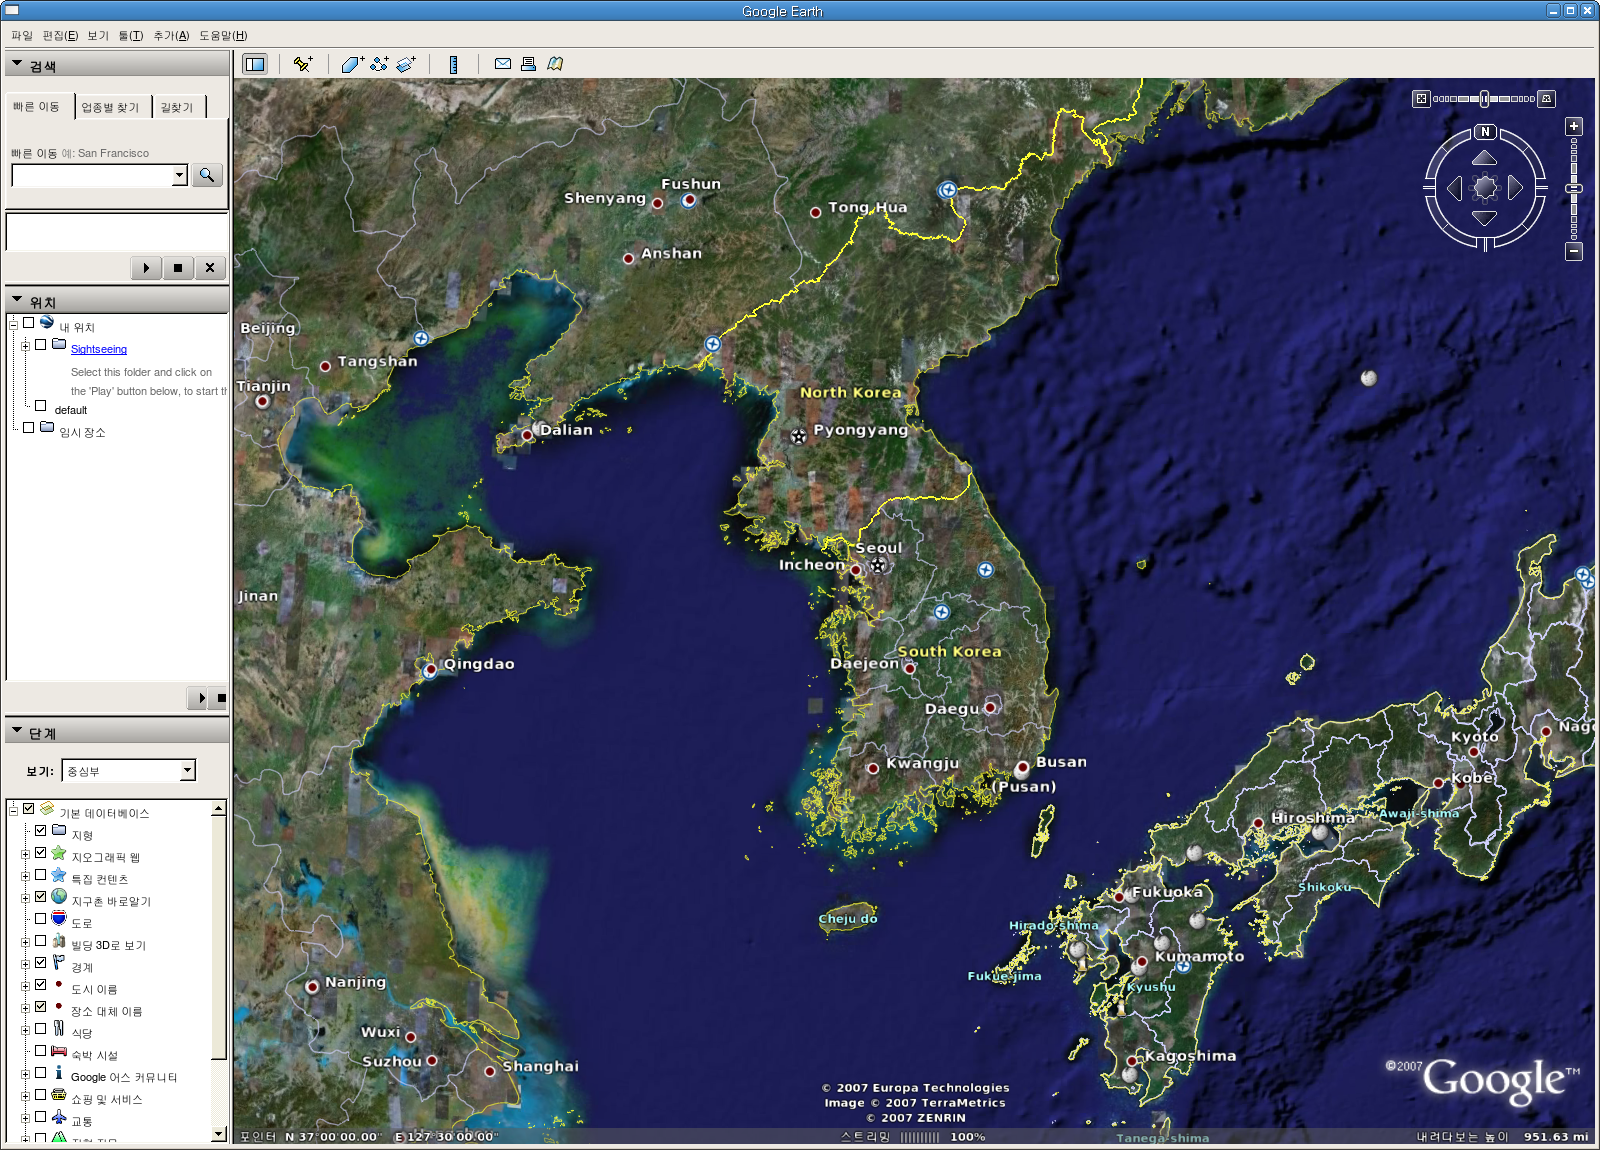Screen dimensions: 1600x1150
Task: Click the zoom out minus button
Action: (1574, 251)
